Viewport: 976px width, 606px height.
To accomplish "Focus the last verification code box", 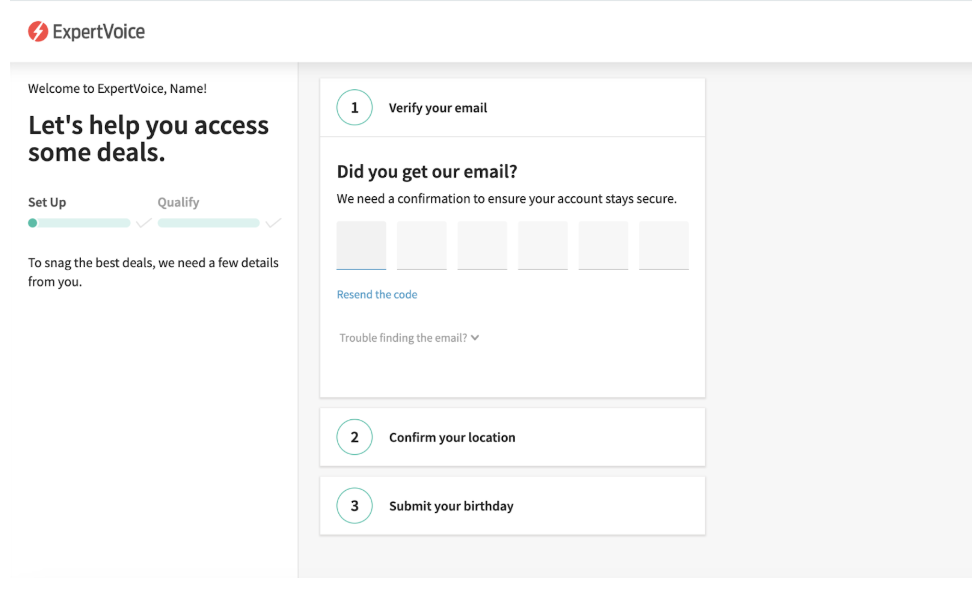I will click(664, 245).
